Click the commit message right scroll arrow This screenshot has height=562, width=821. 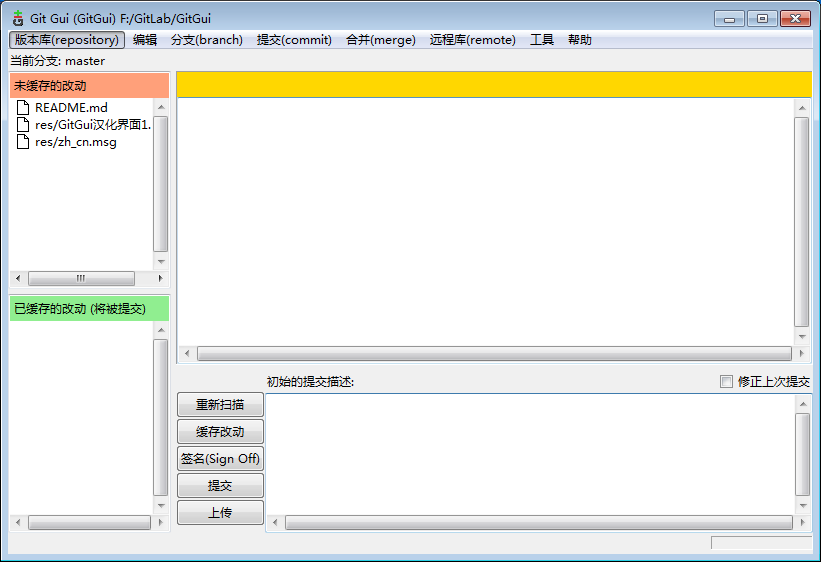[x=802, y=522]
